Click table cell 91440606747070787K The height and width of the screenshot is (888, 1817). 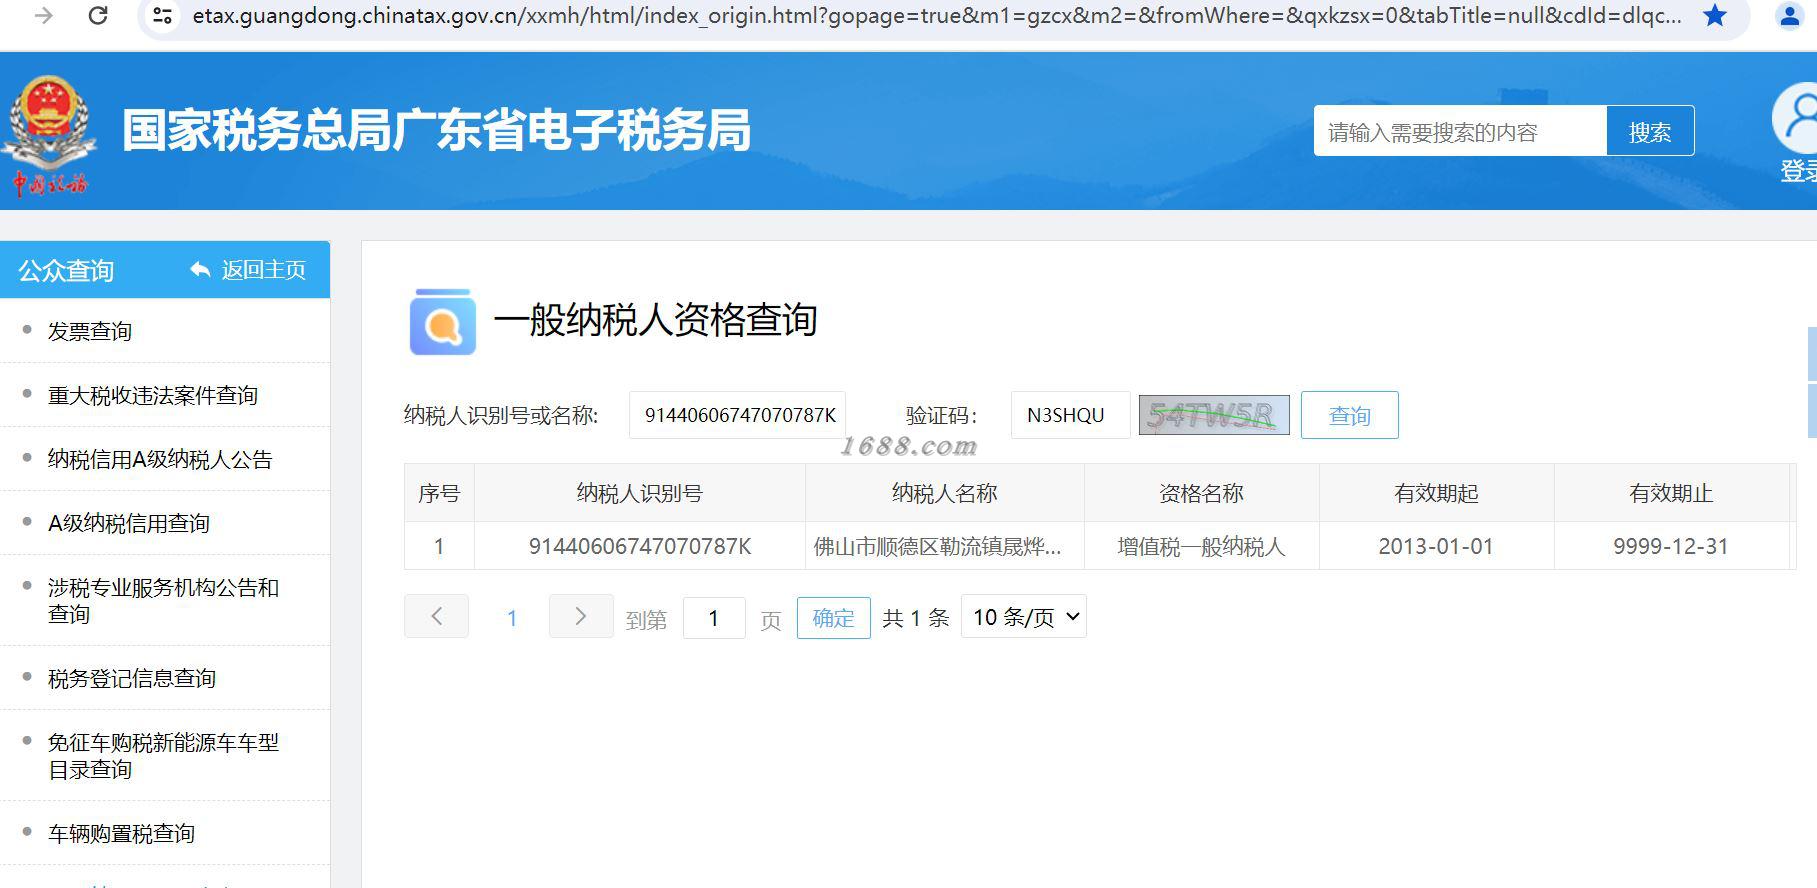click(x=640, y=546)
